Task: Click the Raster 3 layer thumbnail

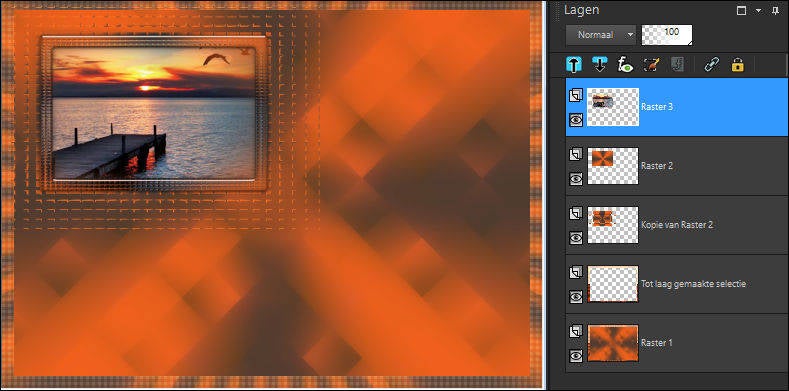Action: point(613,107)
